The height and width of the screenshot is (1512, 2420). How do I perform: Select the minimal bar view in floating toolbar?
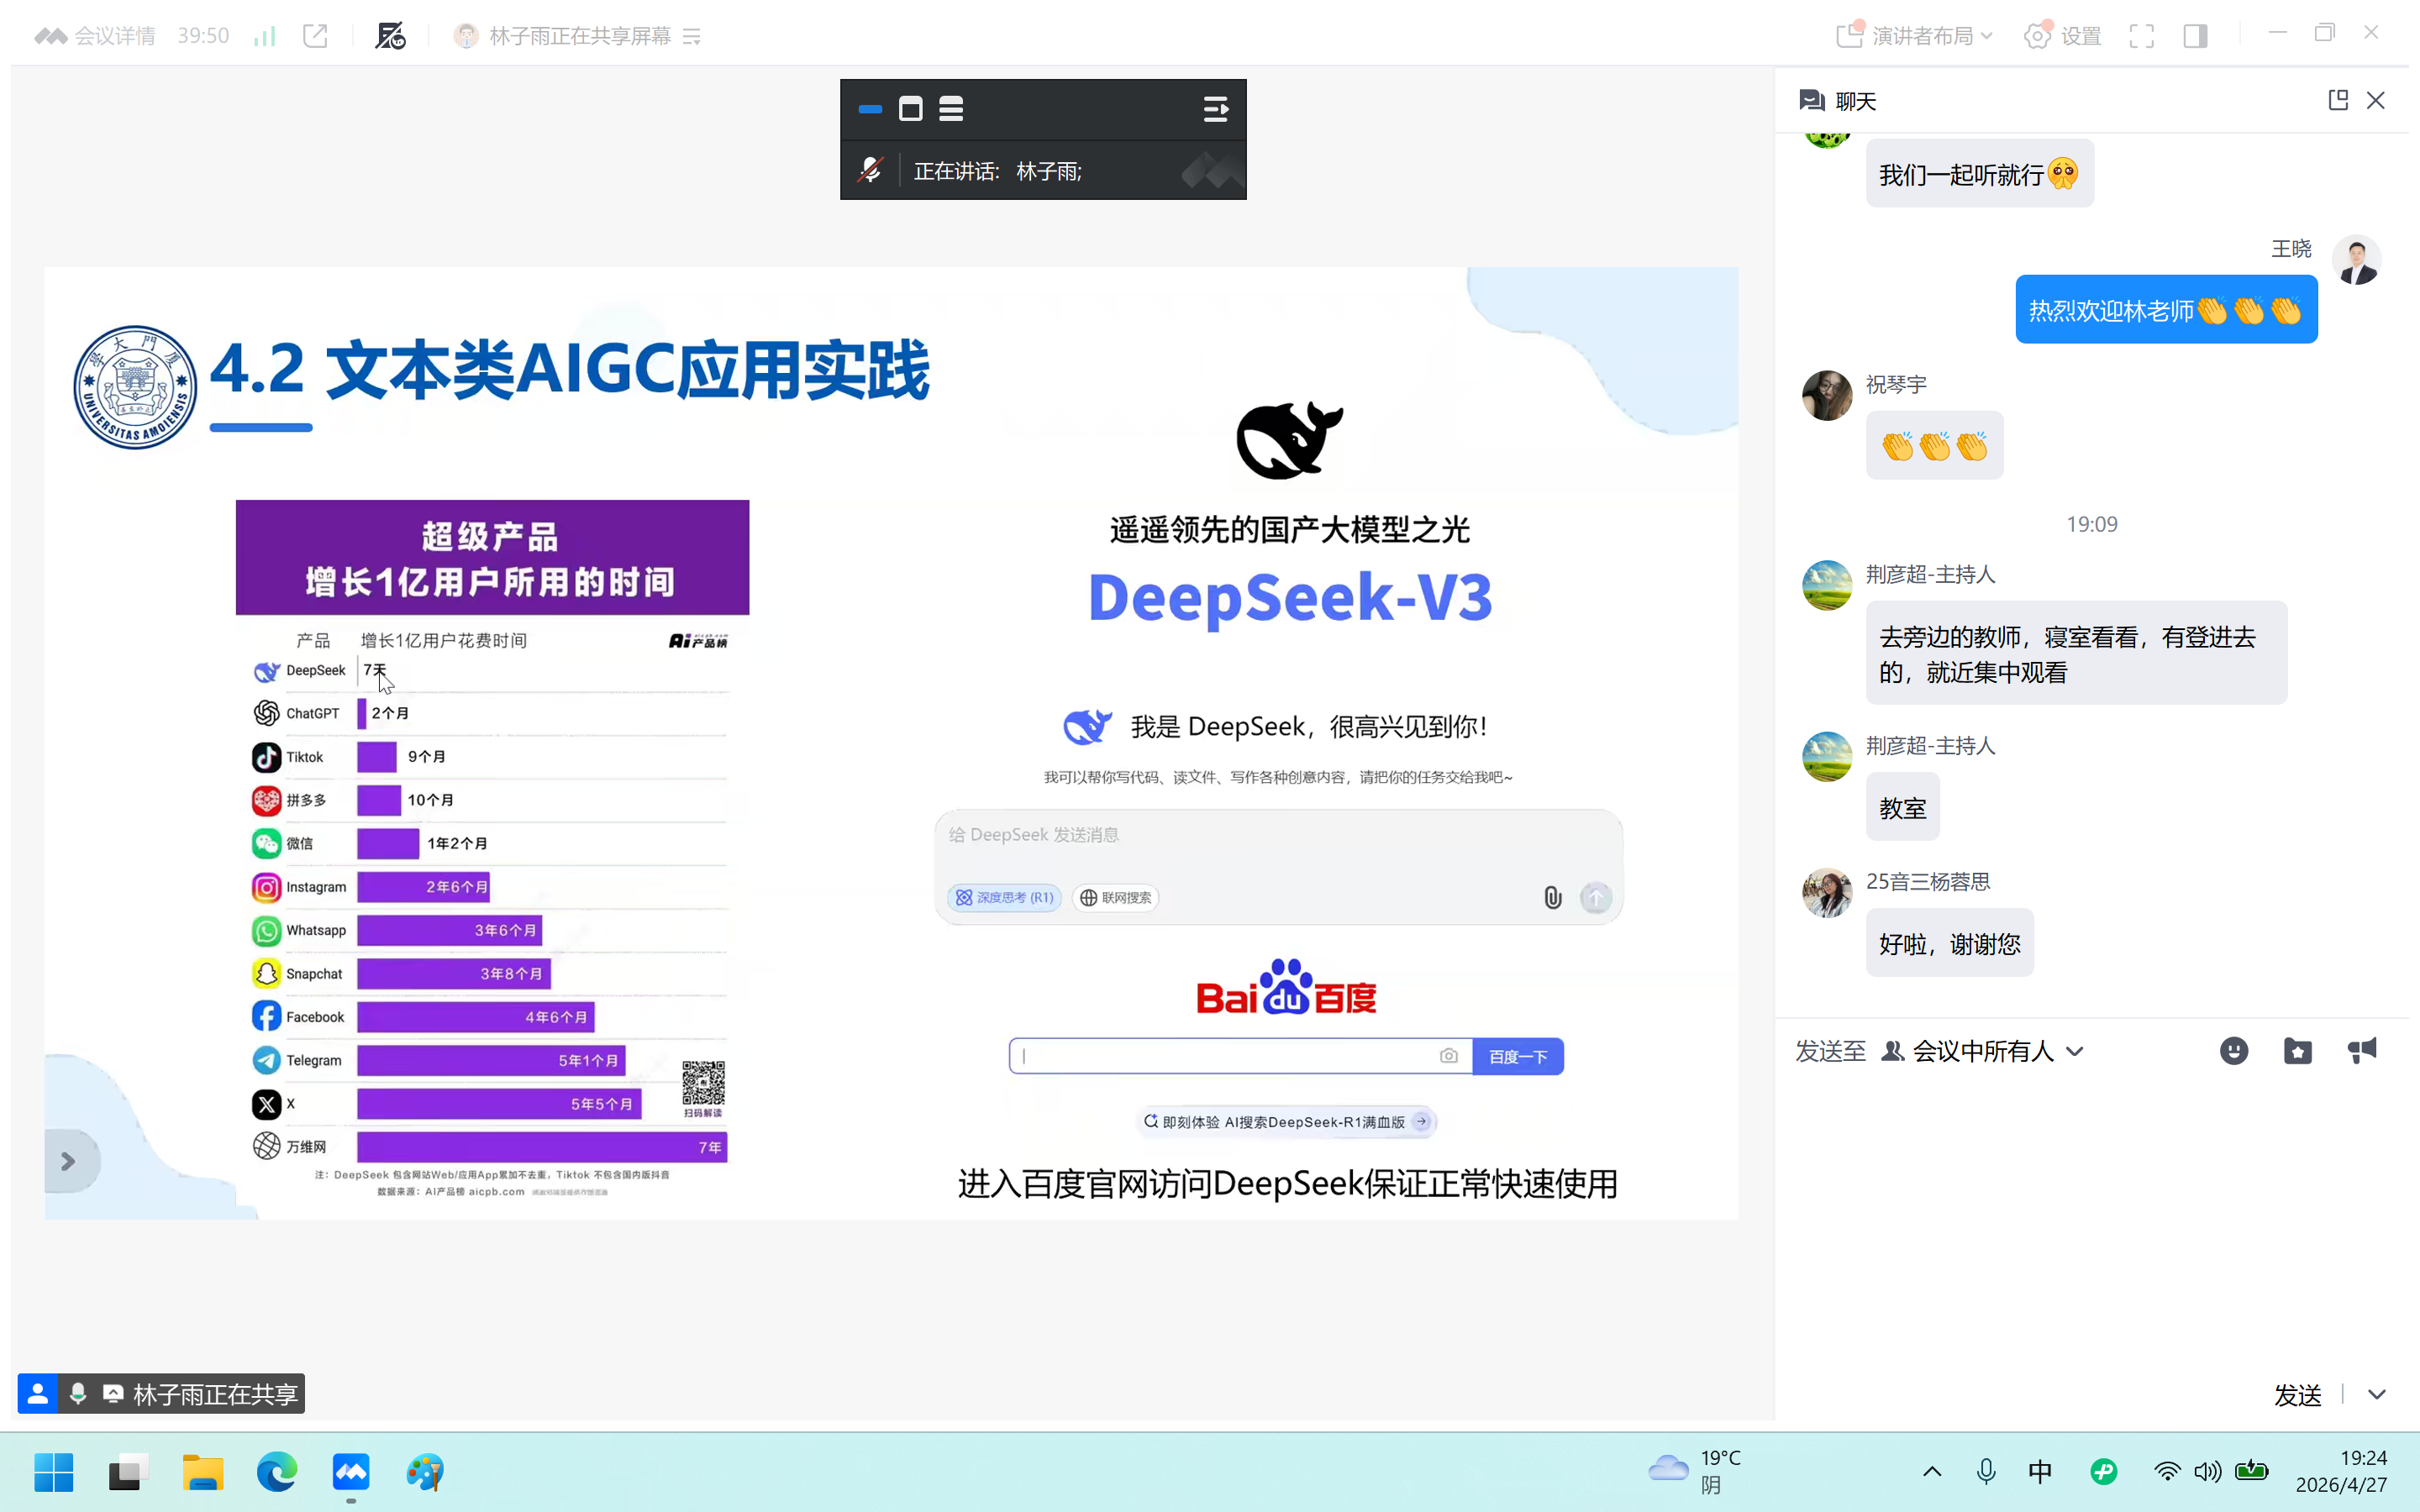click(x=870, y=109)
